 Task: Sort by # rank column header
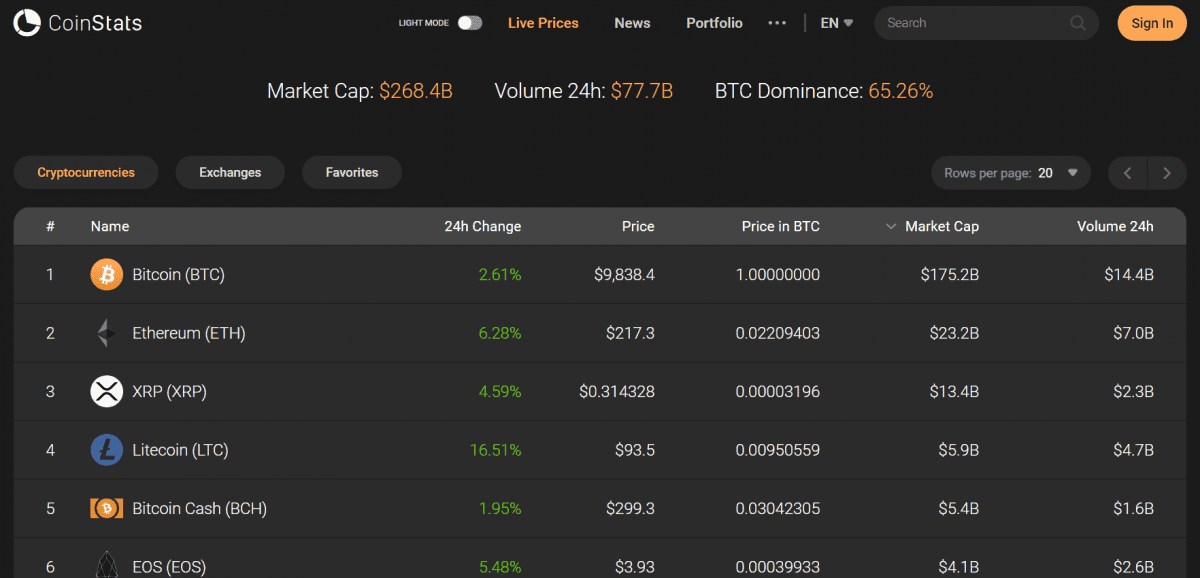click(50, 226)
